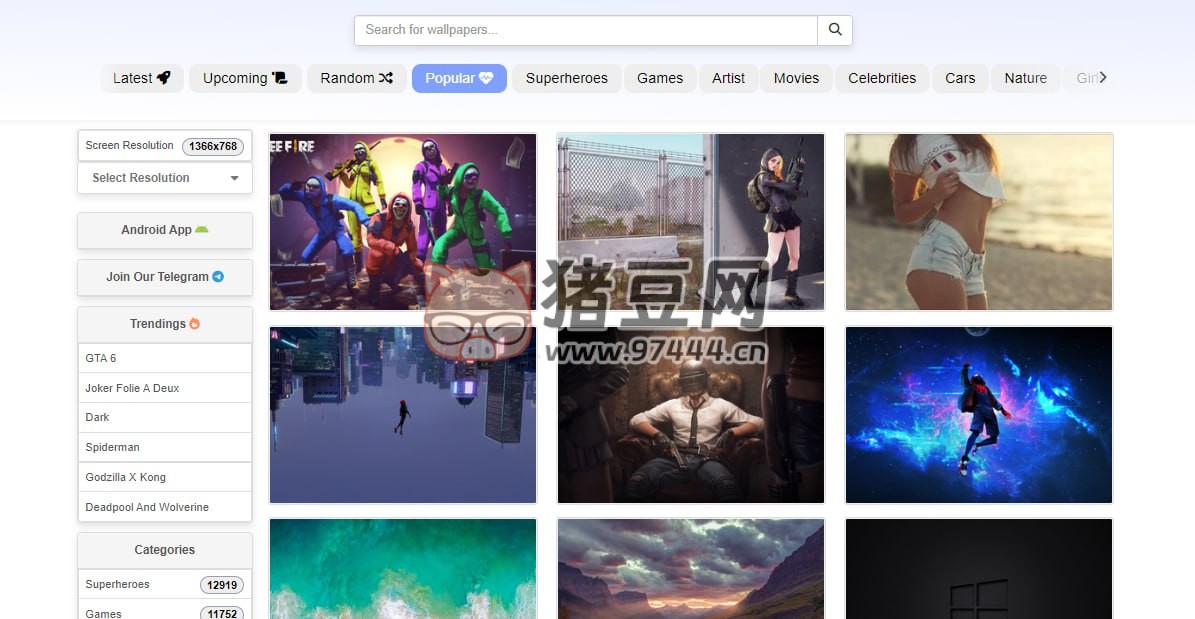Click the magnifying glass search icon
This screenshot has height=619, width=1195.
(x=835, y=30)
